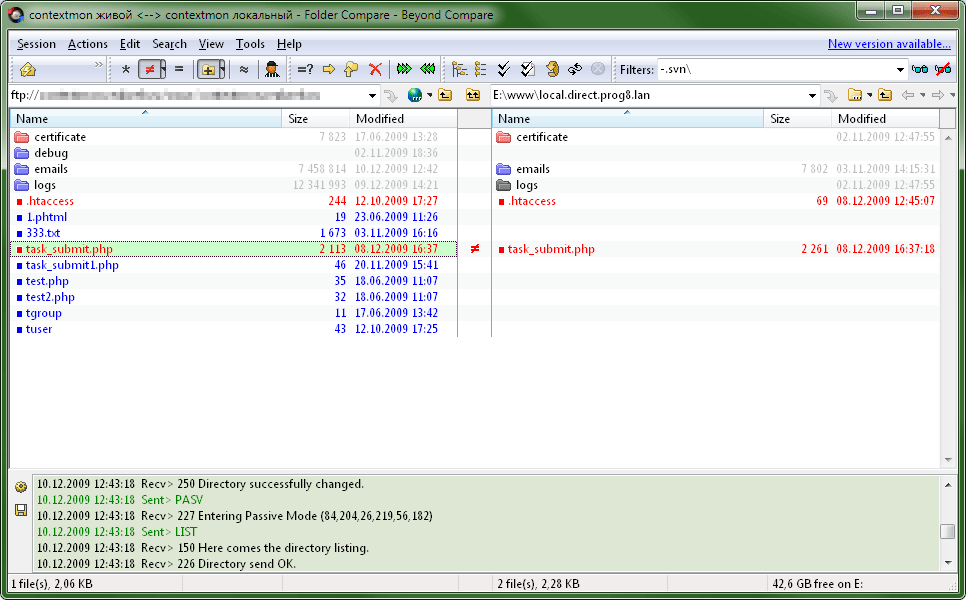Sort right pane by Size column
Viewport: 966px width, 600px height.
click(797, 118)
